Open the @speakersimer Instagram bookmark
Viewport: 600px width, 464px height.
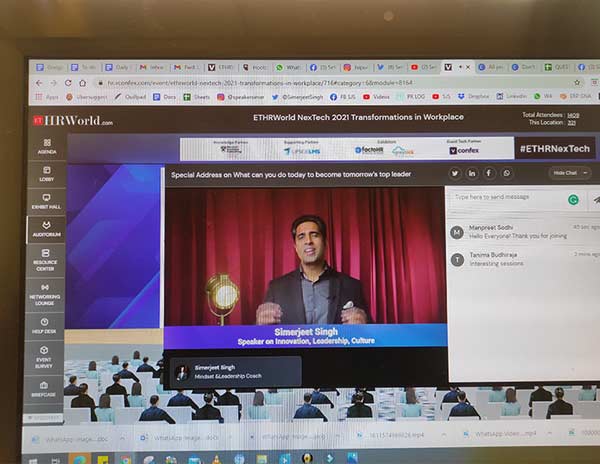point(241,97)
